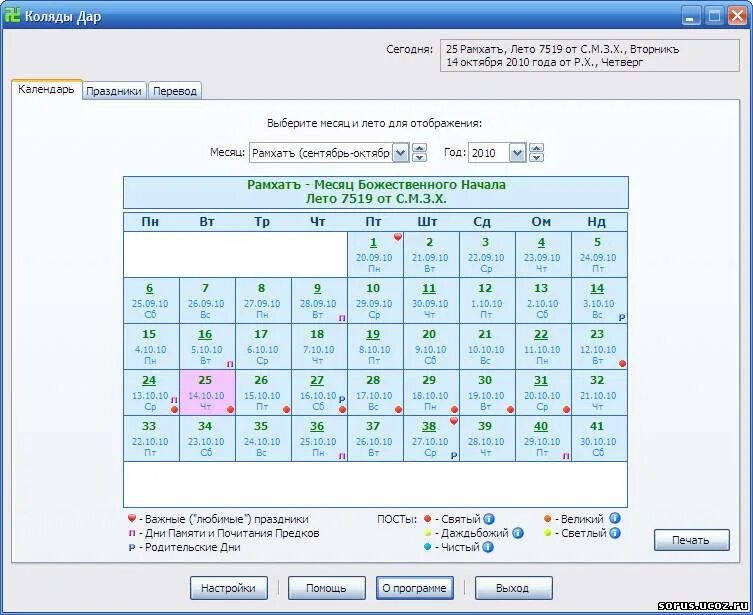This screenshot has height=615, width=753.
Task: Click the heart icon on day 1
Action: click(398, 237)
